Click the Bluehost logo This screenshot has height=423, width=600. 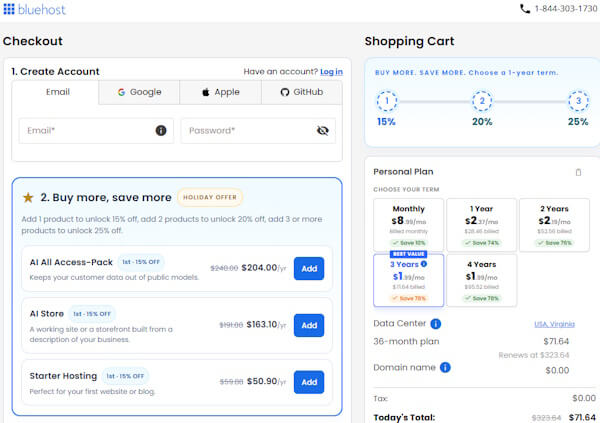coord(34,9)
